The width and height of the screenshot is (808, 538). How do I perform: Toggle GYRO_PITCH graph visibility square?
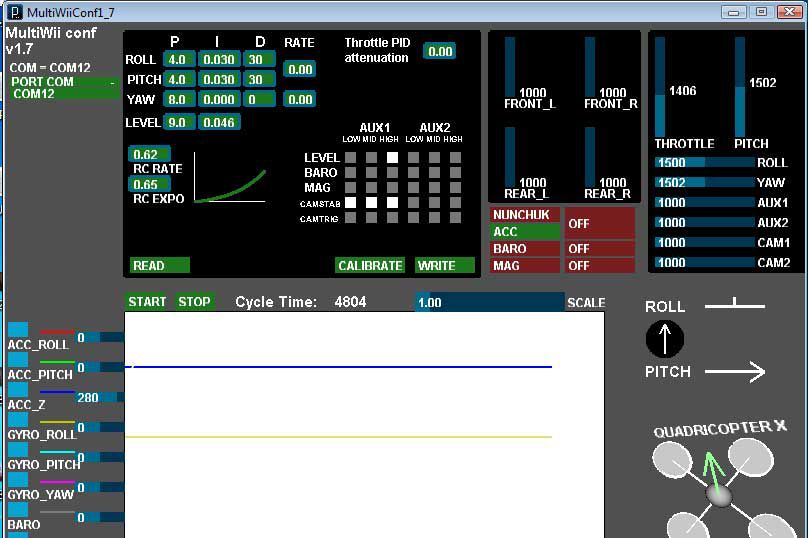click(18, 449)
